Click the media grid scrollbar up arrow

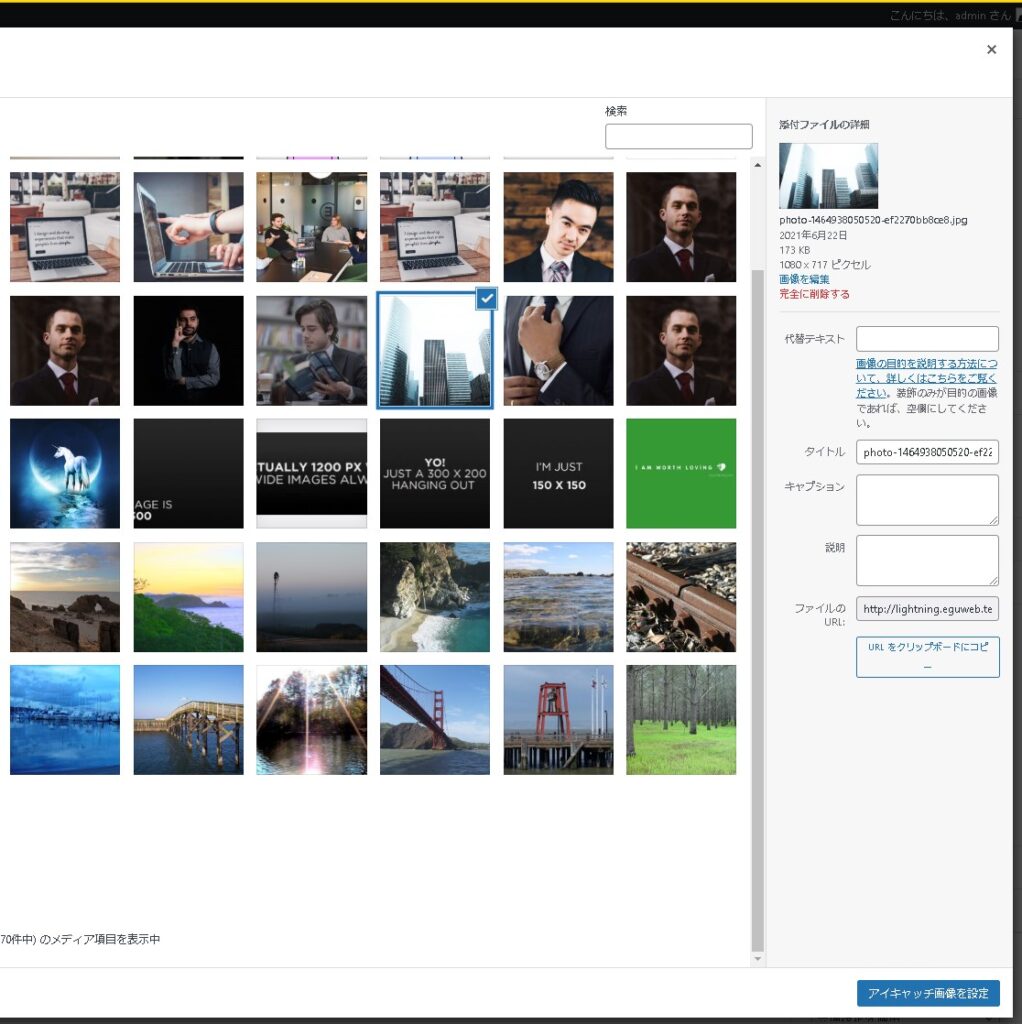[x=757, y=165]
